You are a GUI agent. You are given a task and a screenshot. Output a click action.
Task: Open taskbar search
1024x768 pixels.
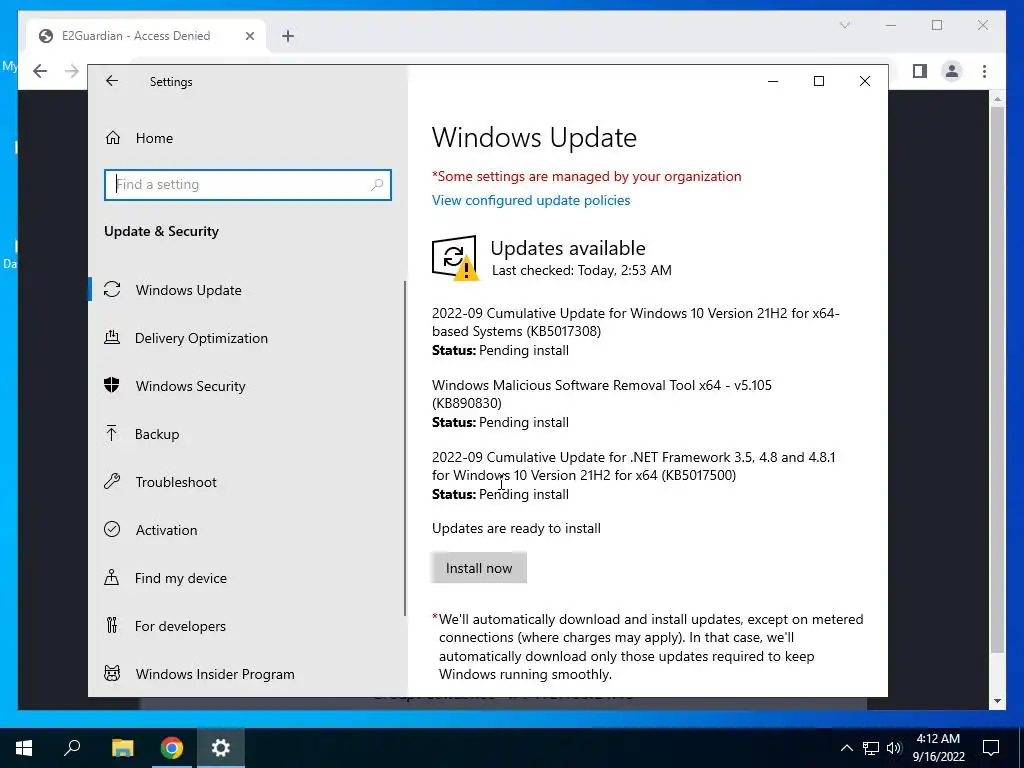click(x=72, y=748)
